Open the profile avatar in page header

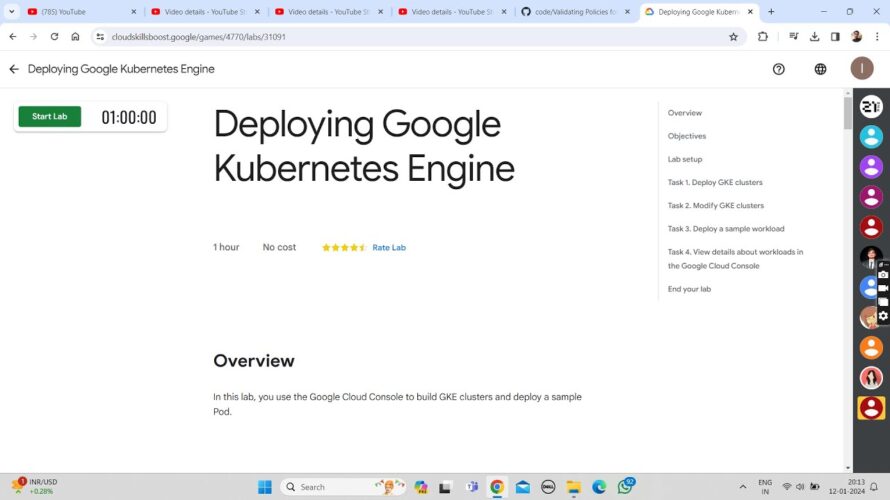(x=862, y=69)
